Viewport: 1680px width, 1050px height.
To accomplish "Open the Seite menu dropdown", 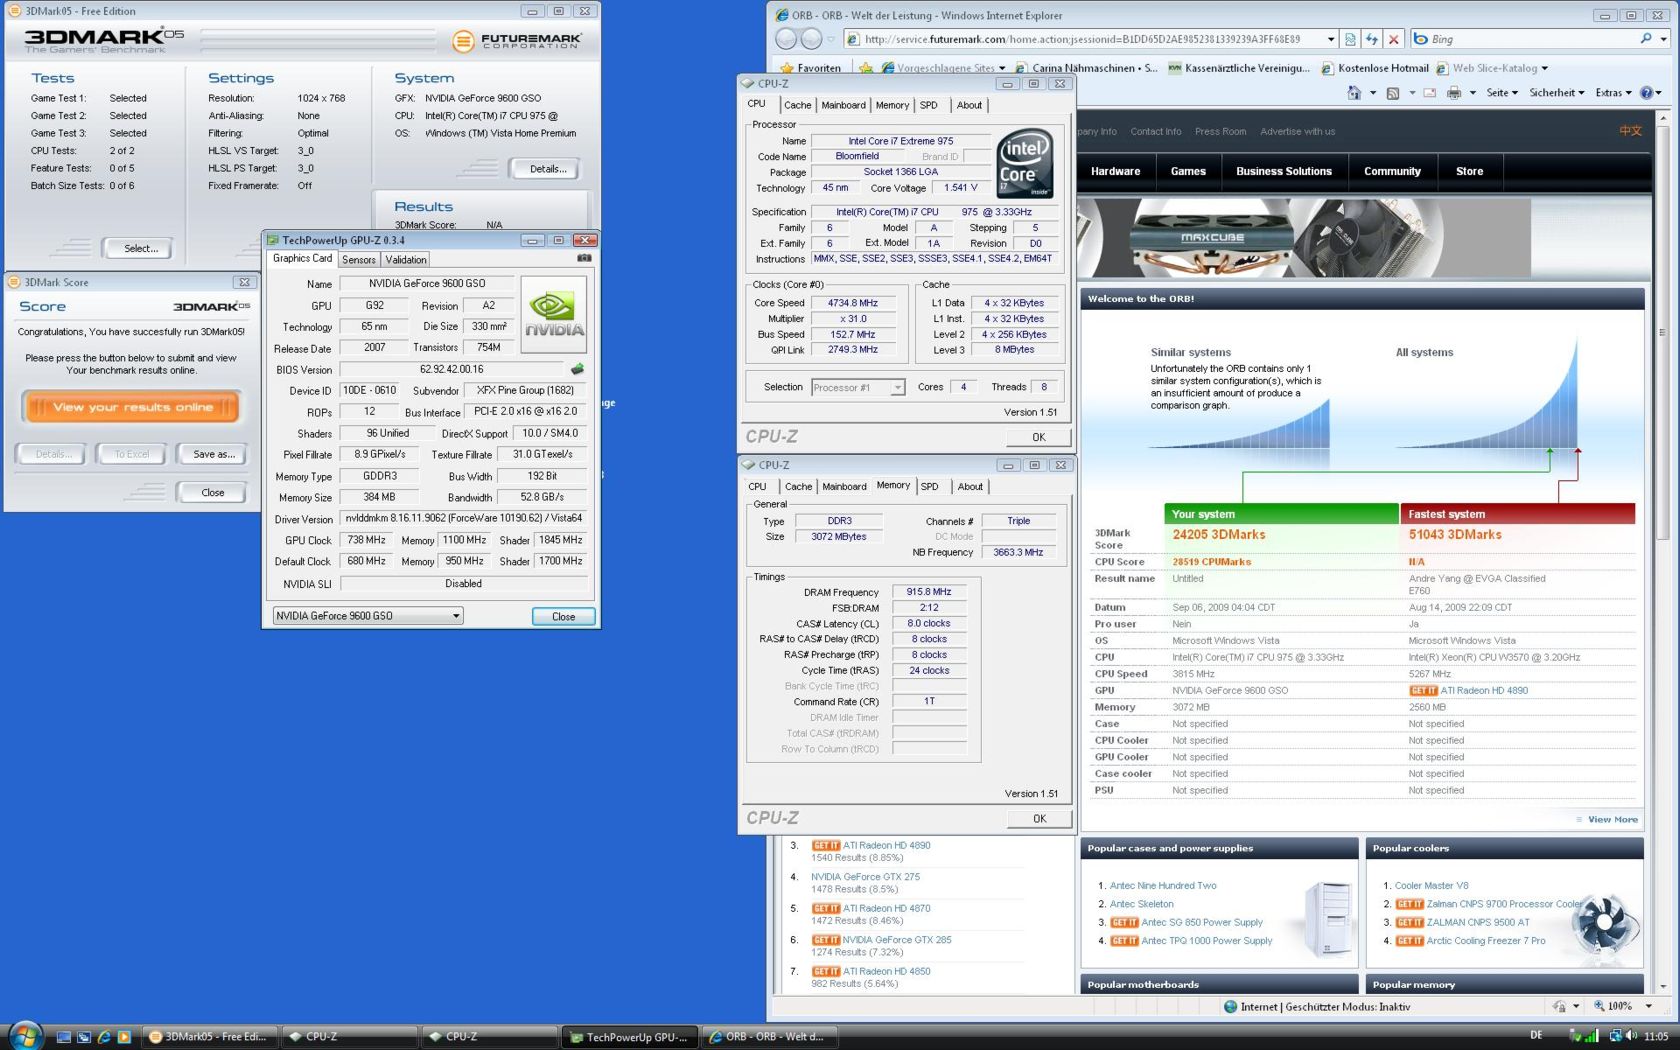I will (1502, 93).
